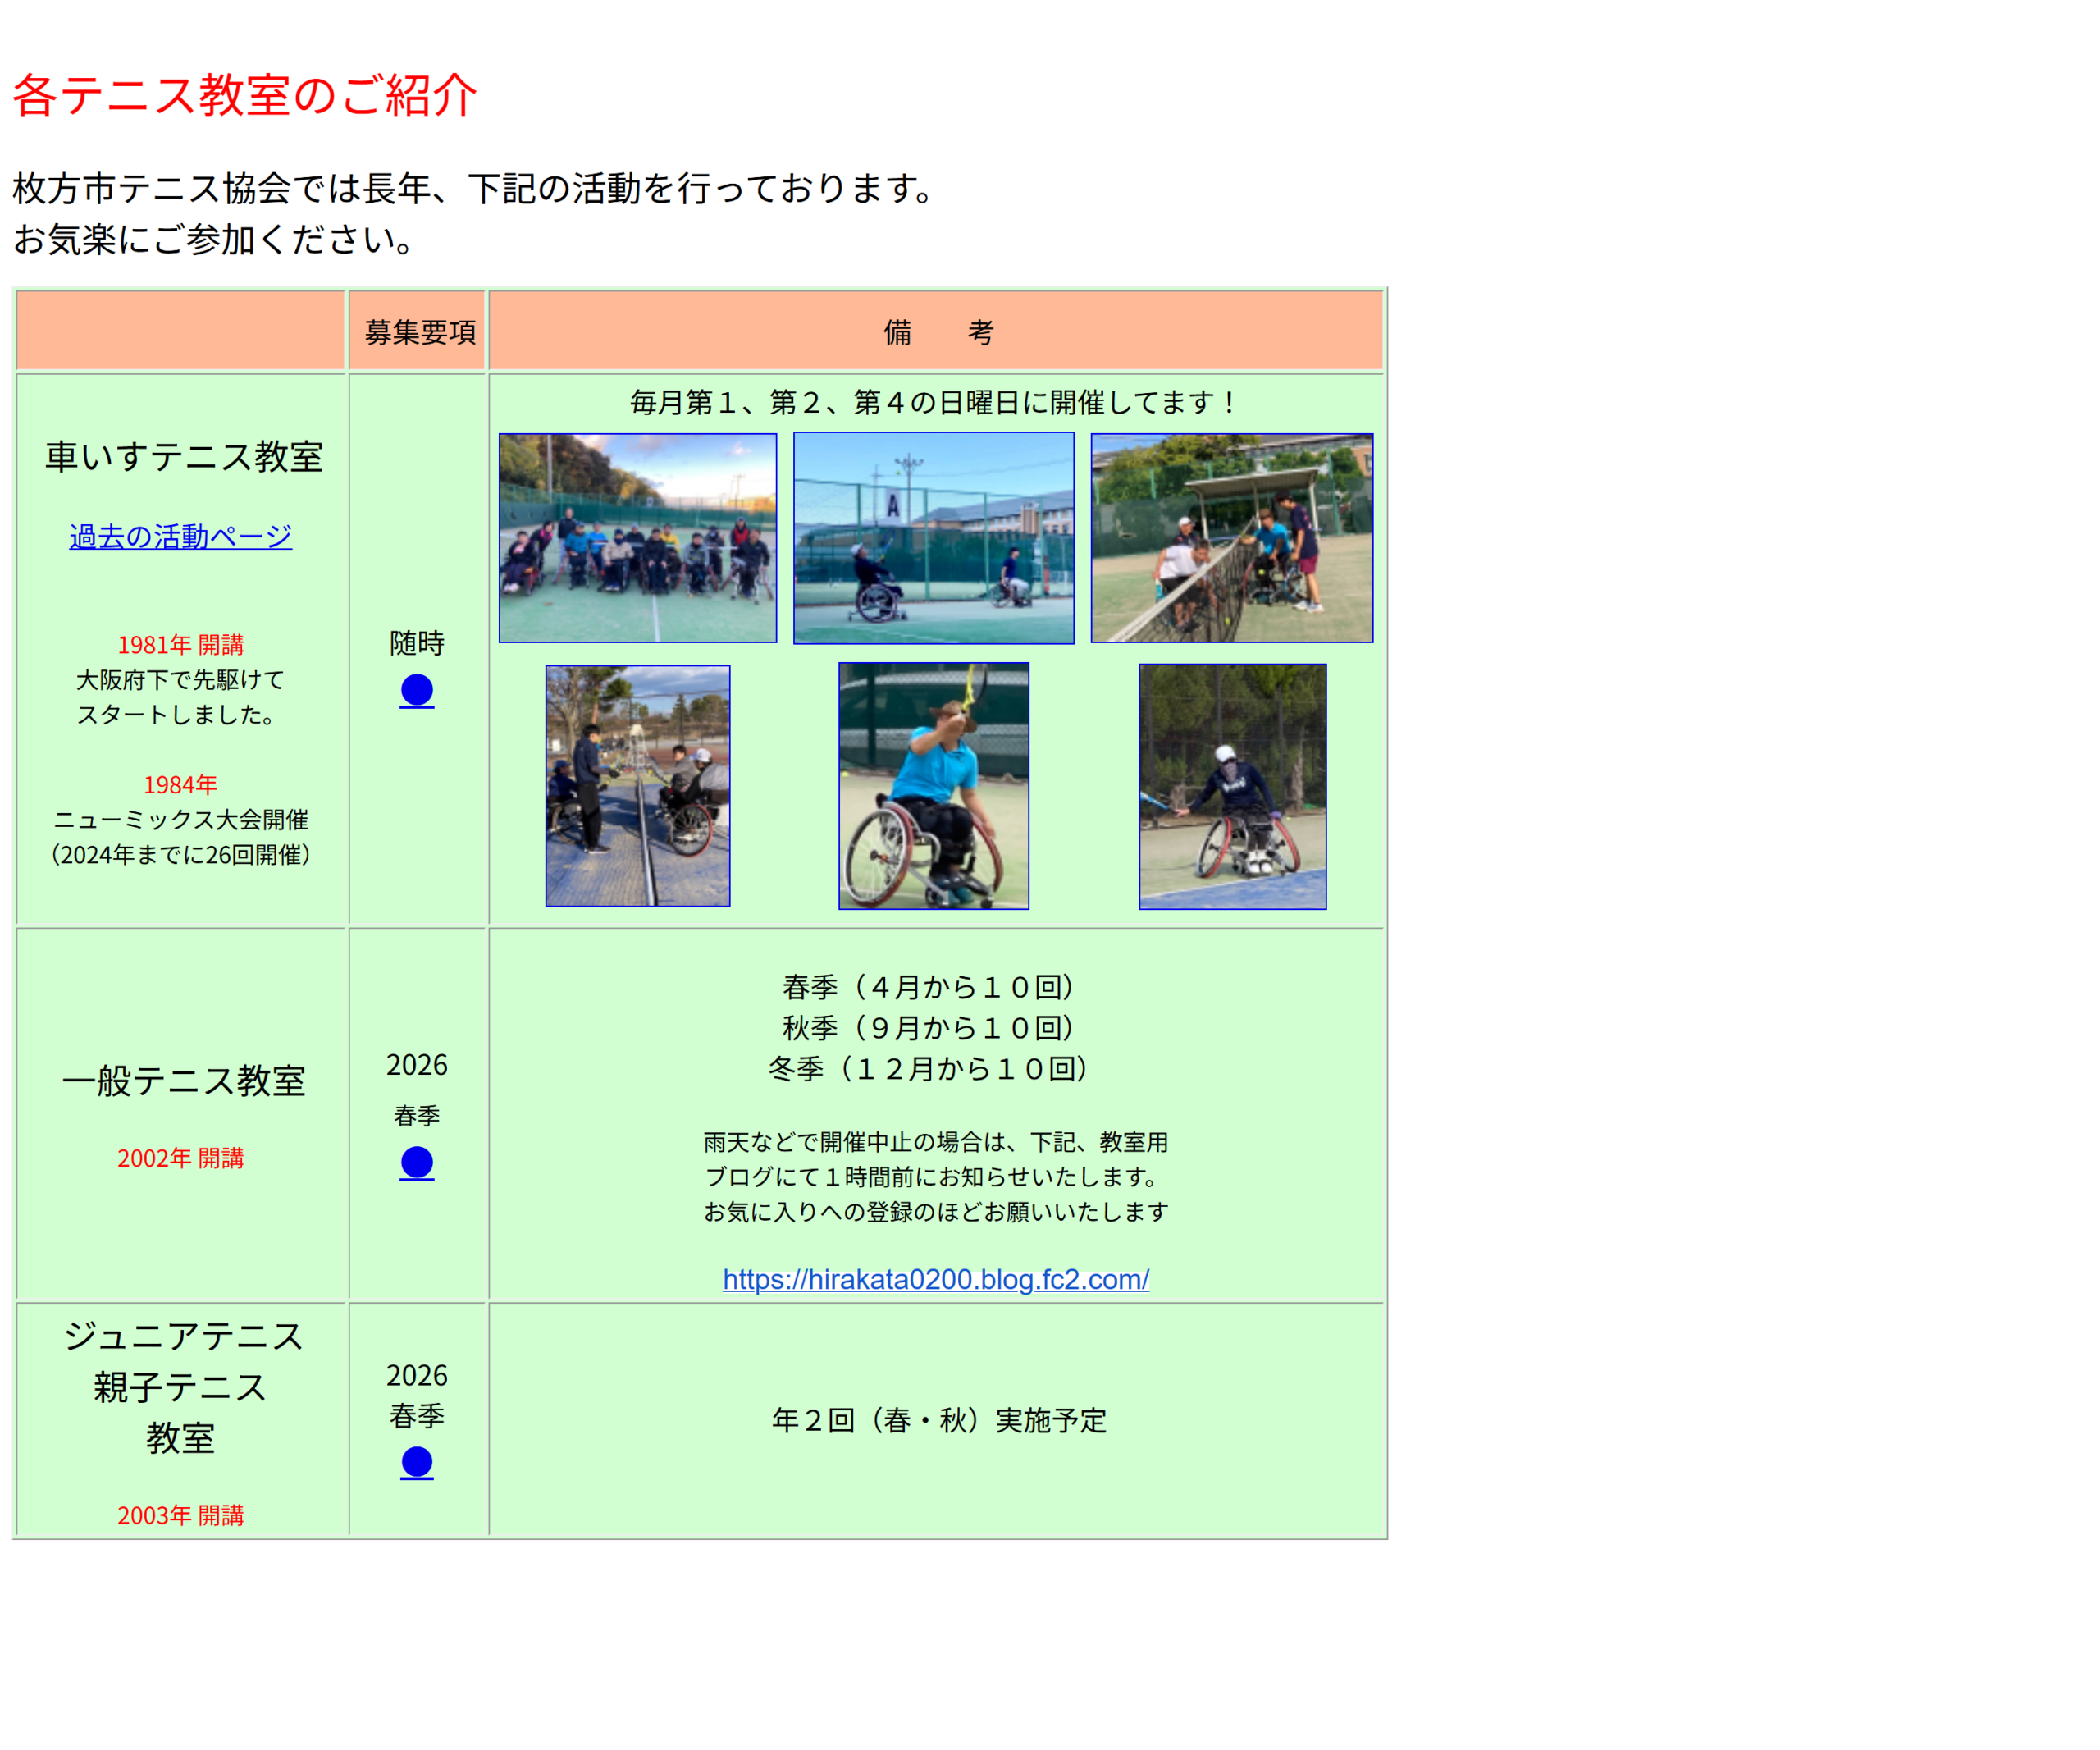Viewport: 2100px width, 1750px height.
Task: Click 年２回（春・秋）実施予定 text
Action: [x=939, y=1420]
